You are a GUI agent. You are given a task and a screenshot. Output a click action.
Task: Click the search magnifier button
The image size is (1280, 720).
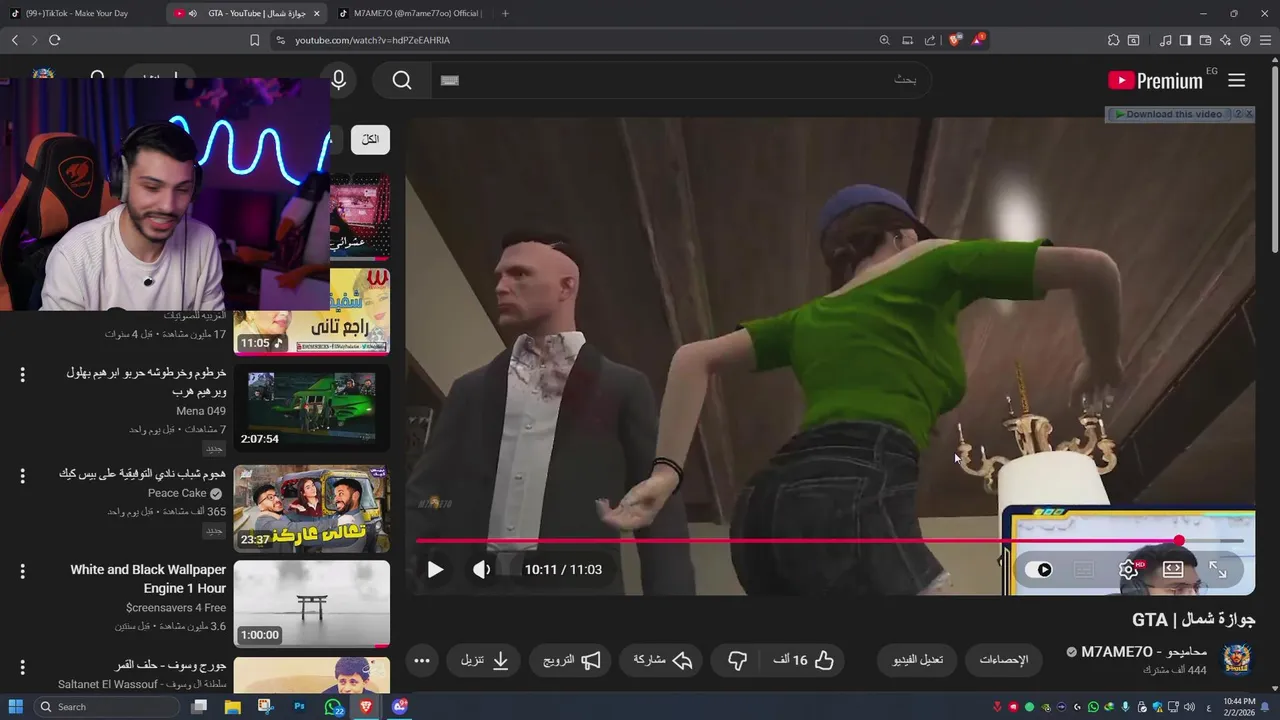[402, 80]
